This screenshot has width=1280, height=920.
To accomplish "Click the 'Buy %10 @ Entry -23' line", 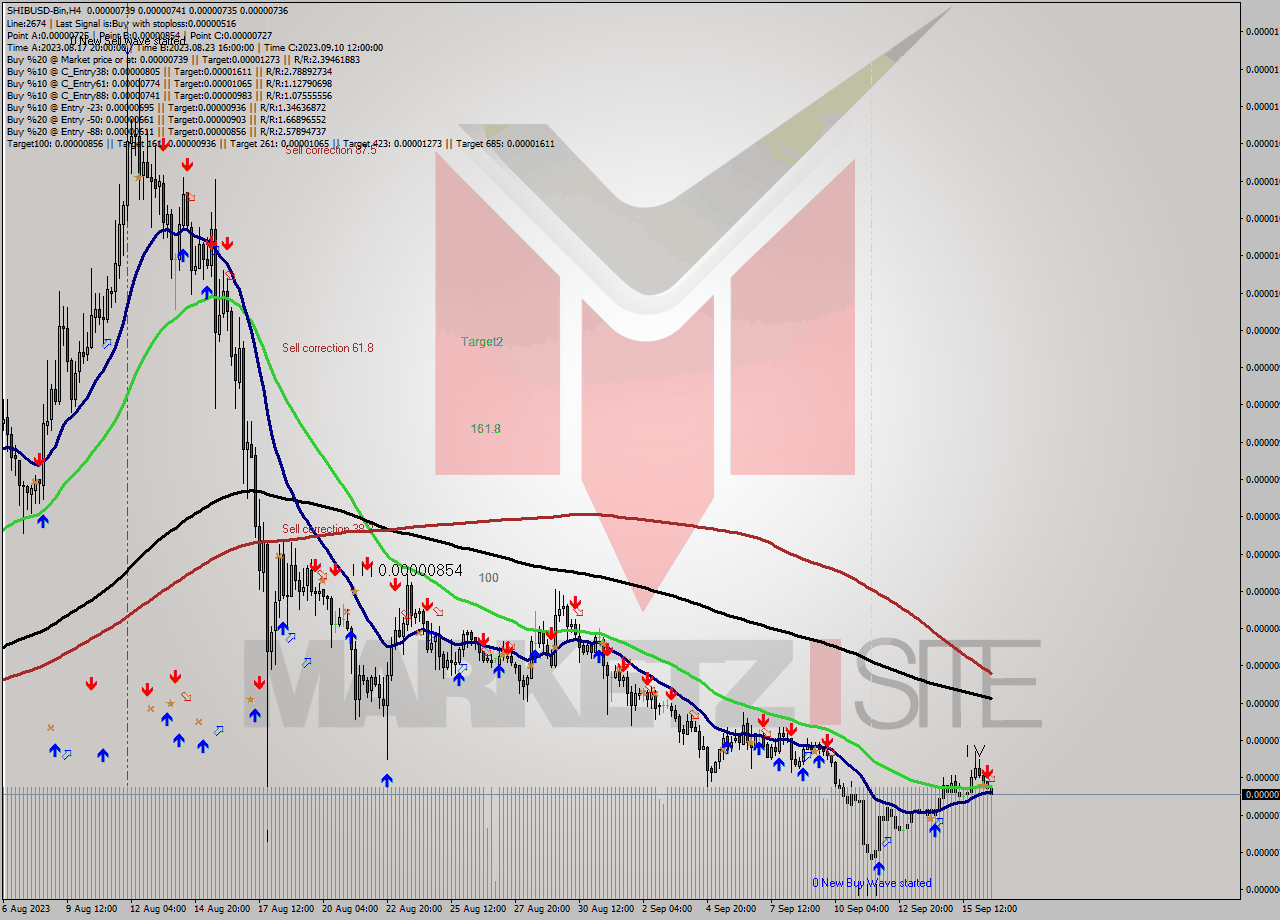I will [x=166, y=107].
